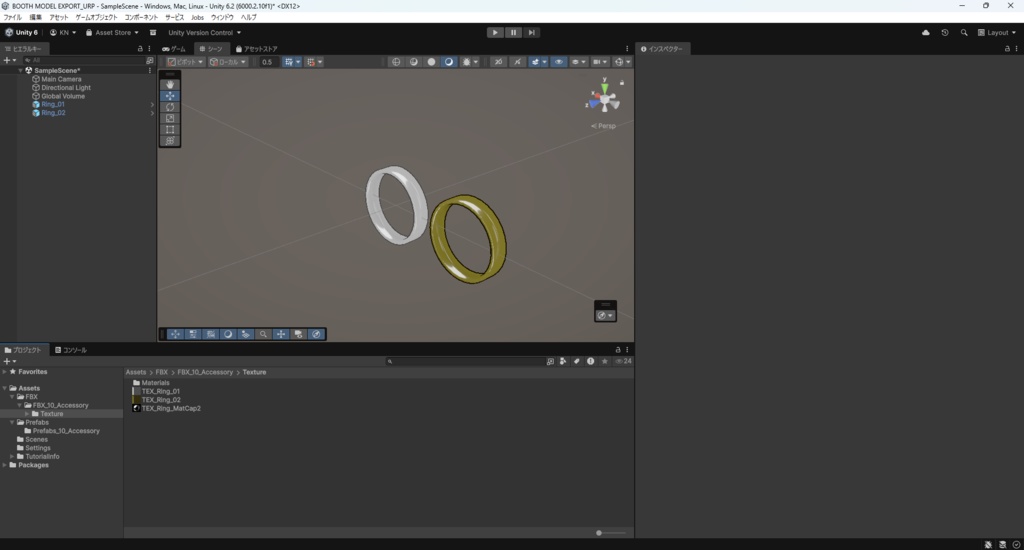Select TEX_Ring_02 texture asset
Screen dimensions: 1024x550
coord(161,400)
